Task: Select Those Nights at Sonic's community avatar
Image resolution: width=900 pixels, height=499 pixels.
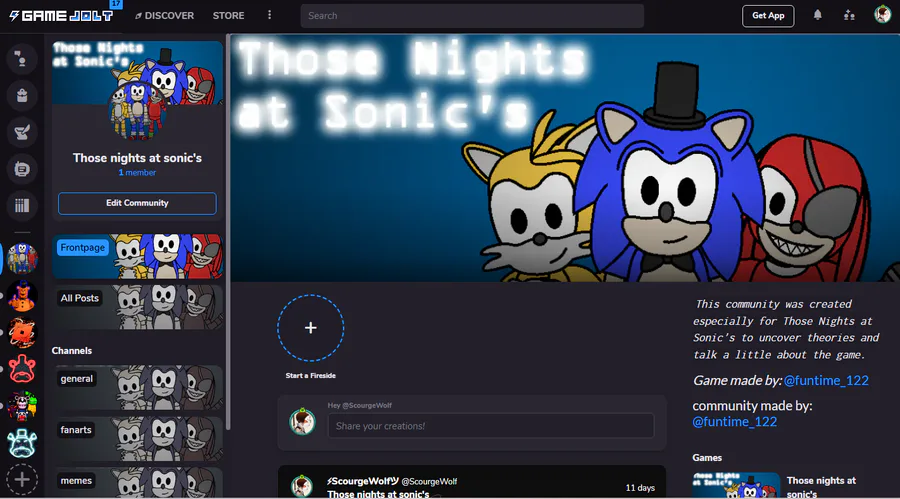Action: 22,258
